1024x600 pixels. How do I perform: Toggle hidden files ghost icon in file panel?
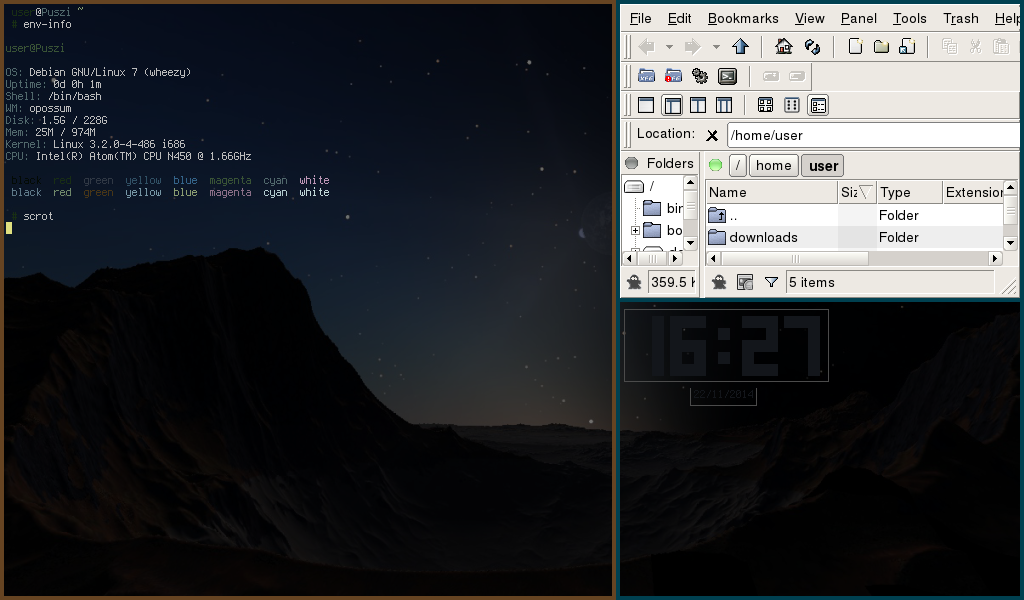pos(718,283)
